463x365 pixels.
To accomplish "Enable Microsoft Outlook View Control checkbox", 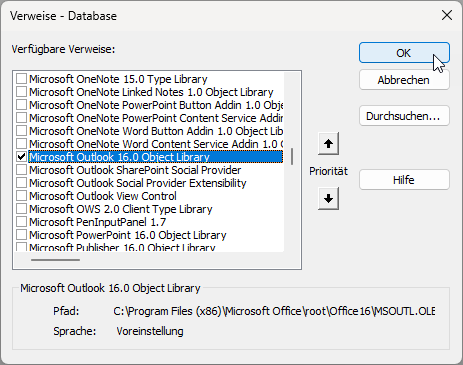I will [22, 196].
